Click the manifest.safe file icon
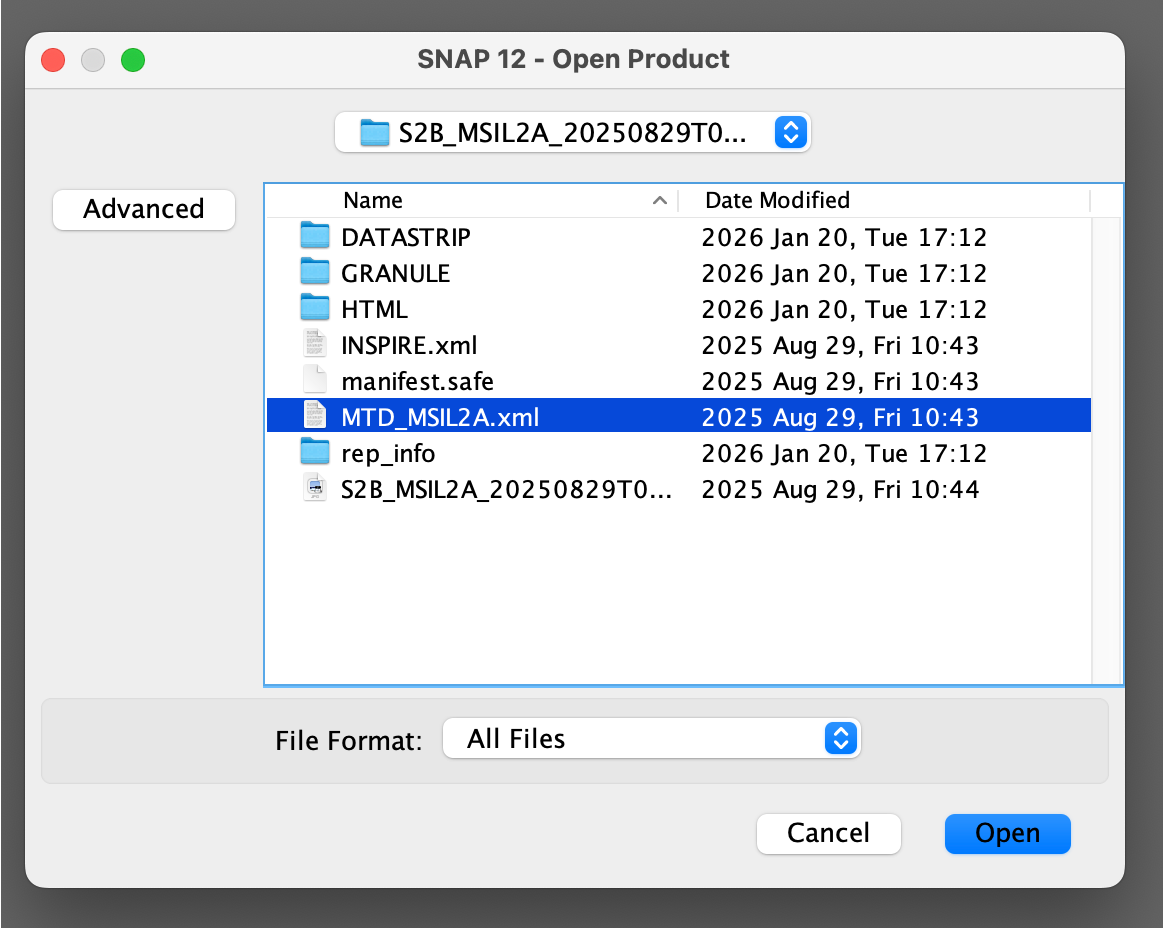Viewport: 1164px width, 928px height. 315,381
